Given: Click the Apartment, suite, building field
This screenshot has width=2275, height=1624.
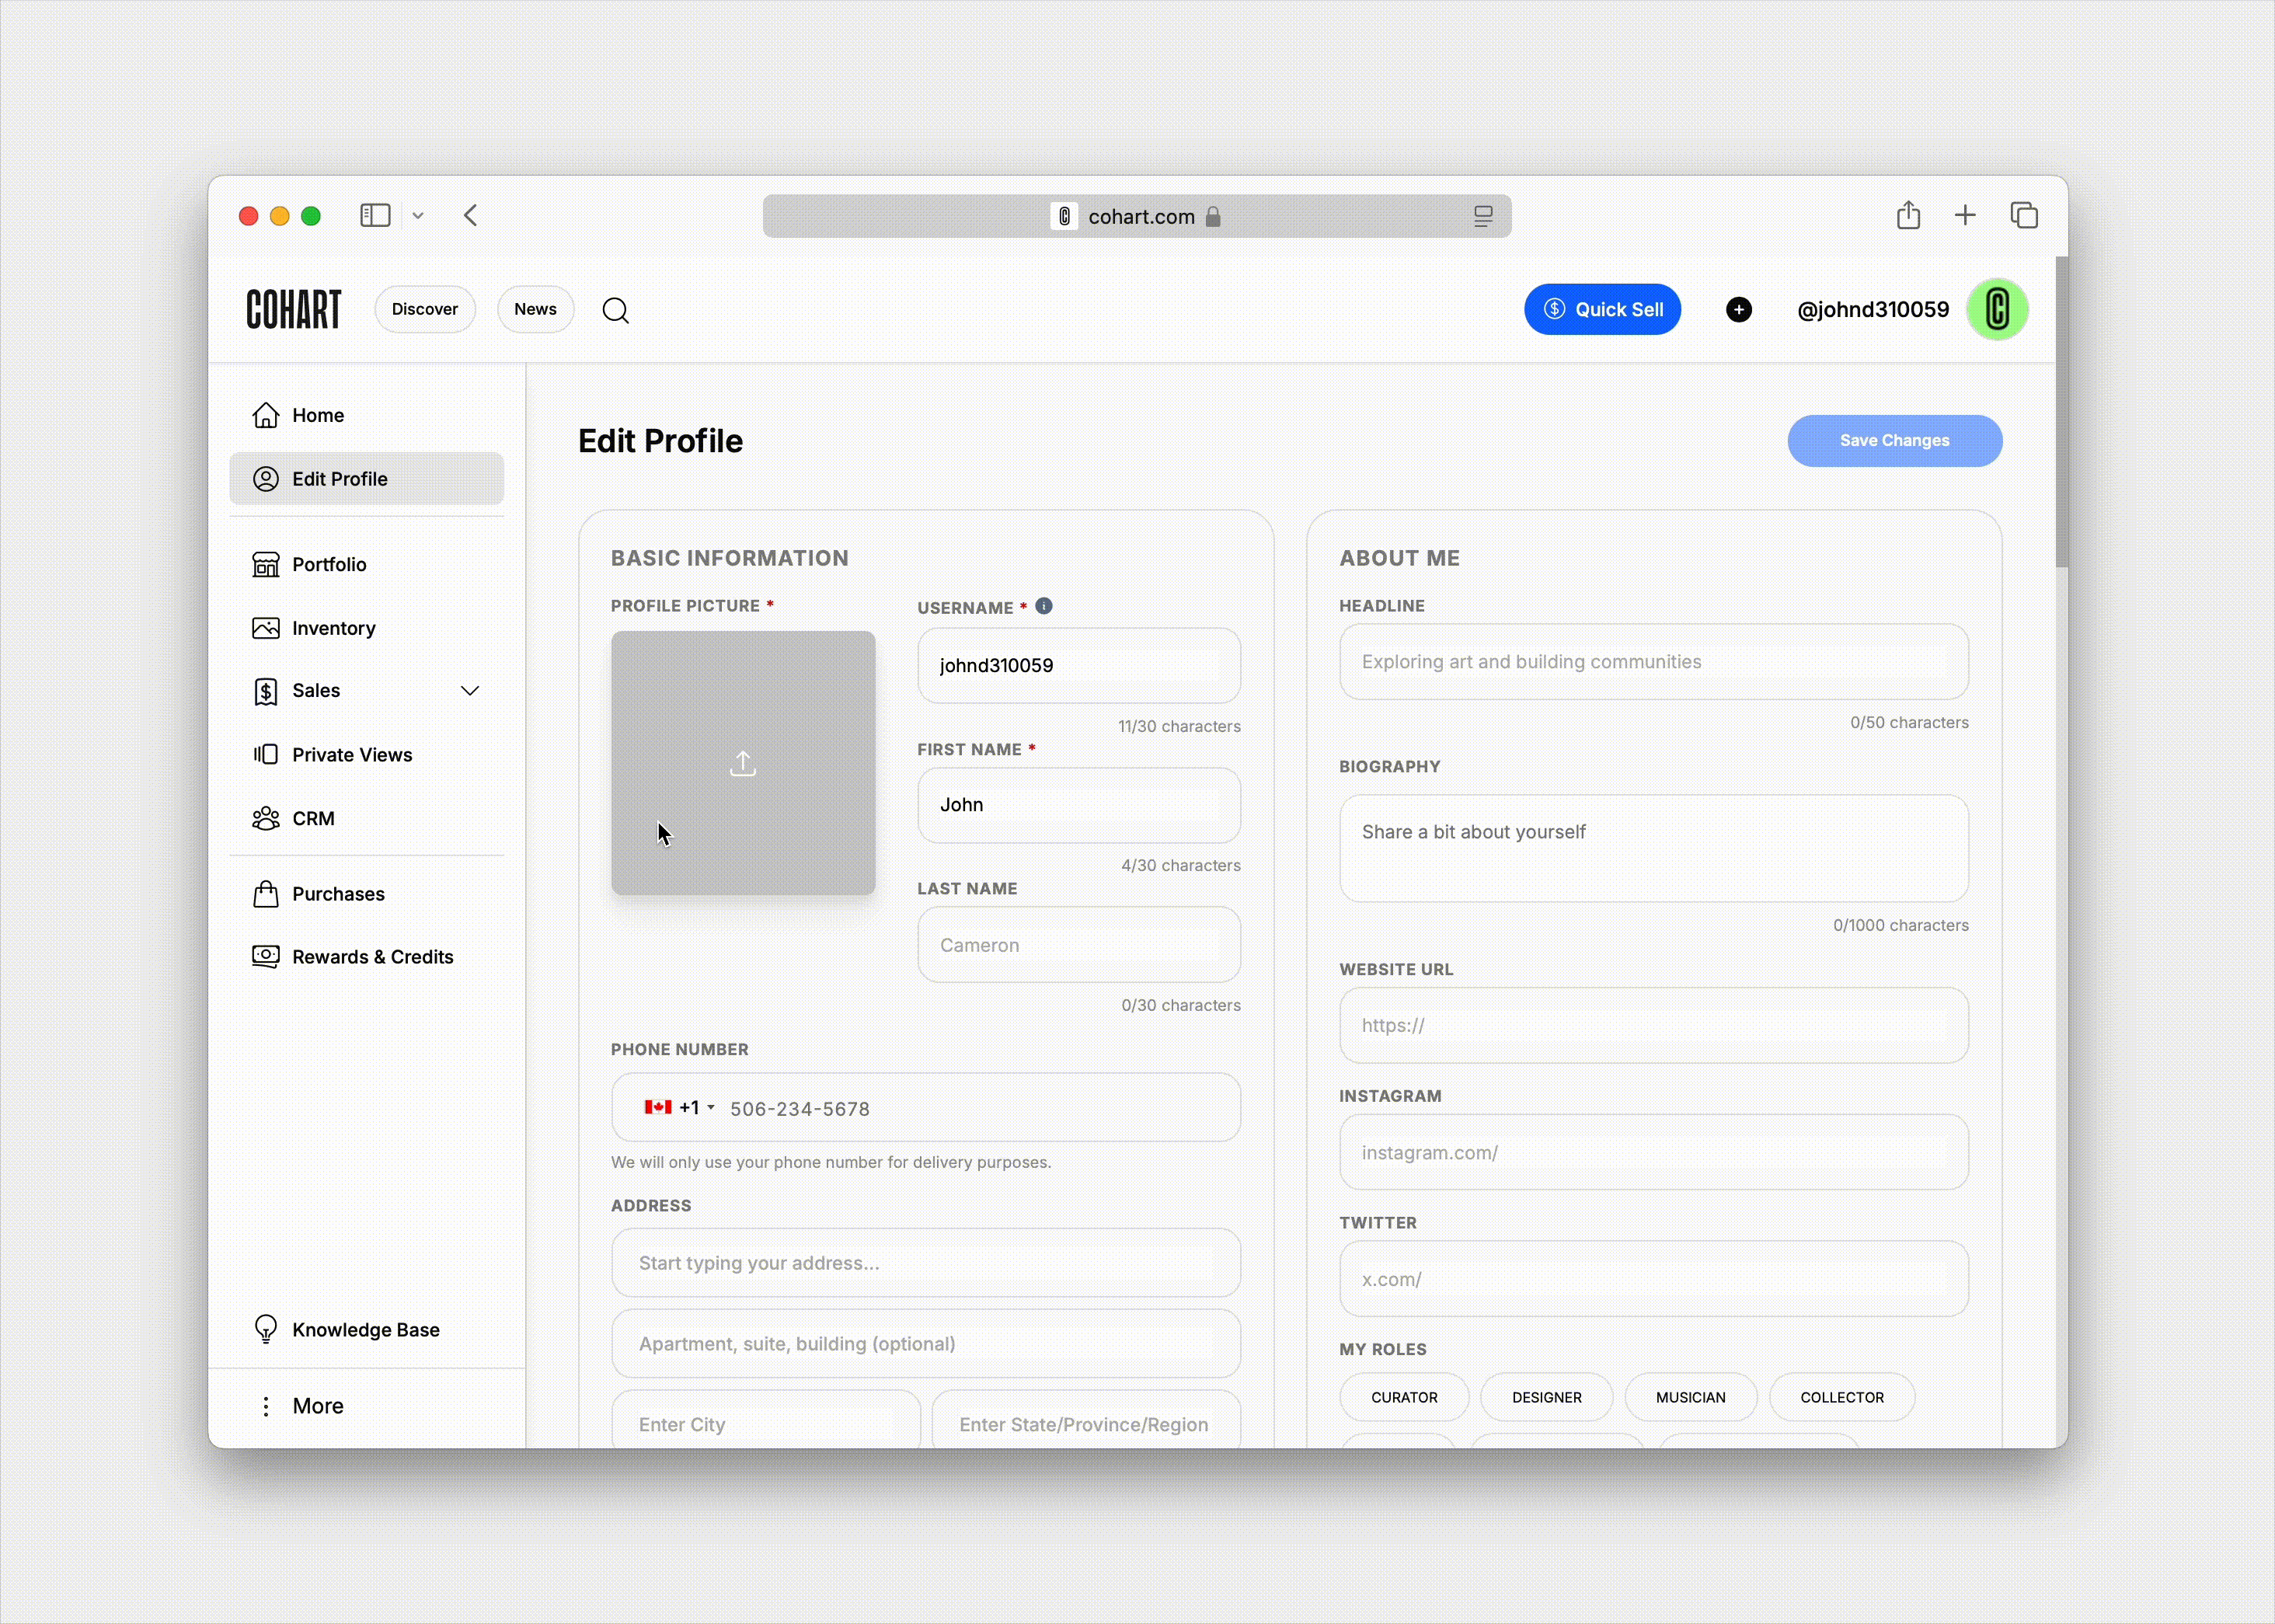Looking at the screenshot, I should [926, 1344].
